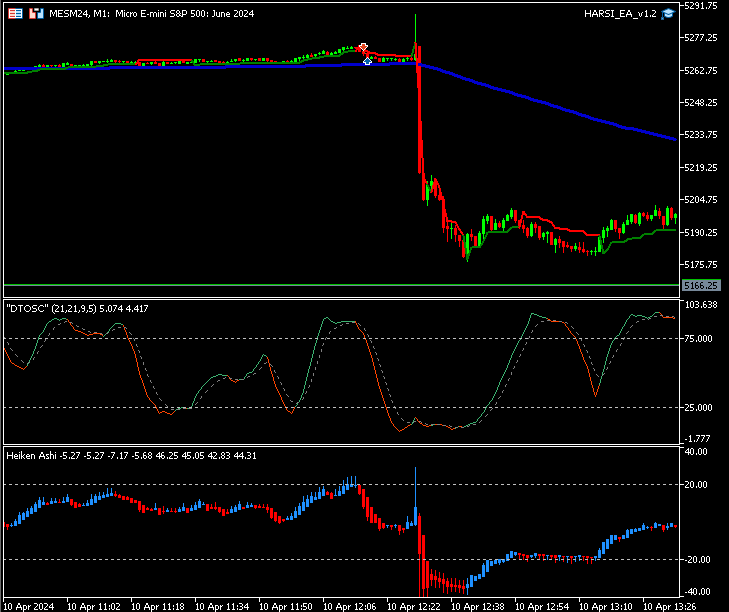729x612 pixels.
Task: Select the red sell trade arrow marker
Action: coord(363,47)
